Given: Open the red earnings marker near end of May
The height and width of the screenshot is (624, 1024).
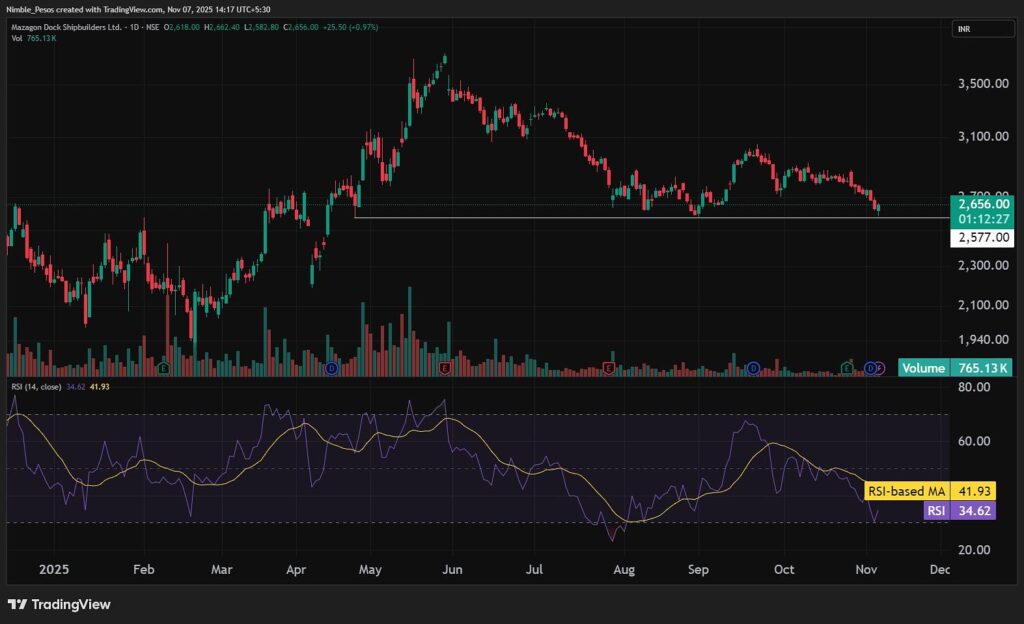Looking at the screenshot, I should click(x=444, y=369).
